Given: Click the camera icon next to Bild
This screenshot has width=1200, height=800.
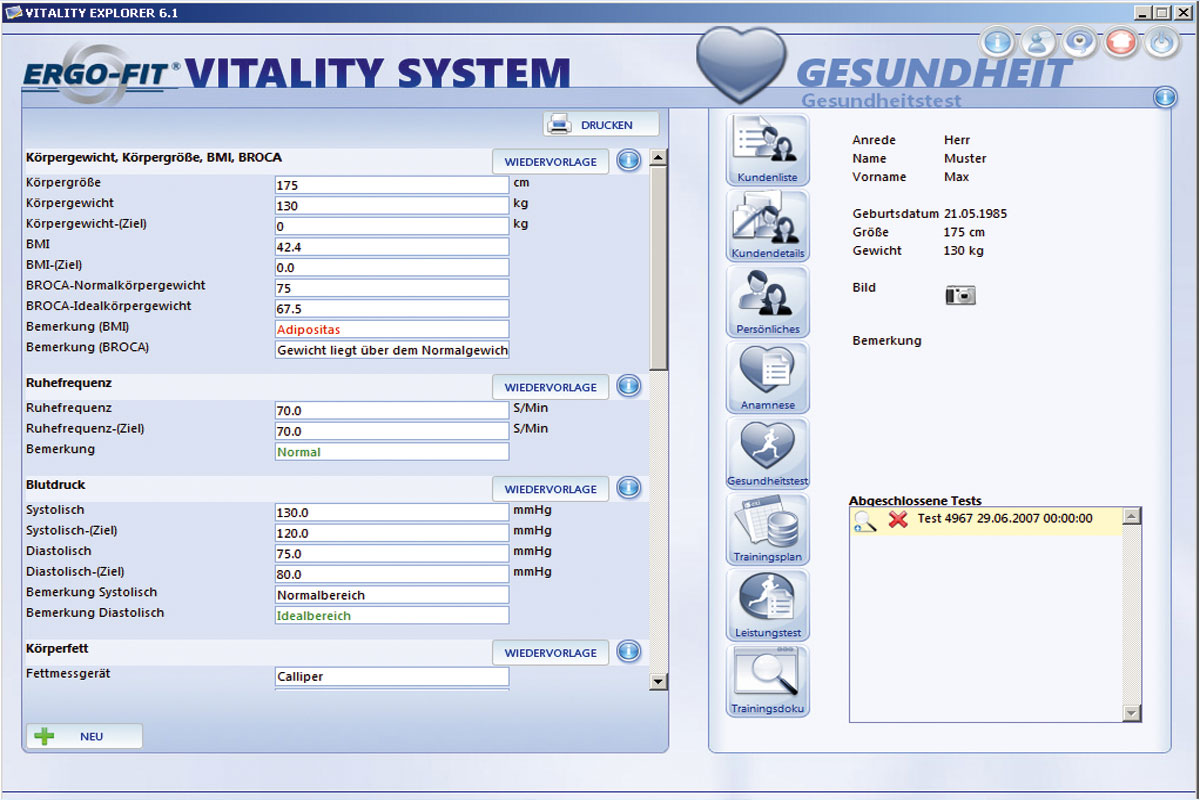Looking at the screenshot, I should tap(960, 295).
